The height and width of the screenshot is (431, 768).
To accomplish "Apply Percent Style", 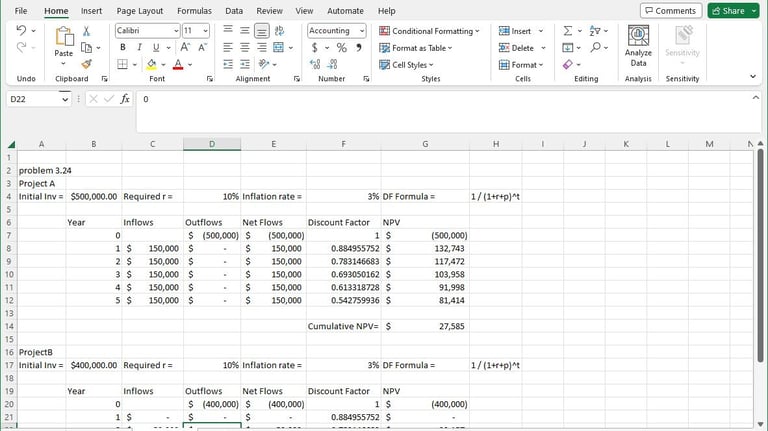I will click(341, 48).
